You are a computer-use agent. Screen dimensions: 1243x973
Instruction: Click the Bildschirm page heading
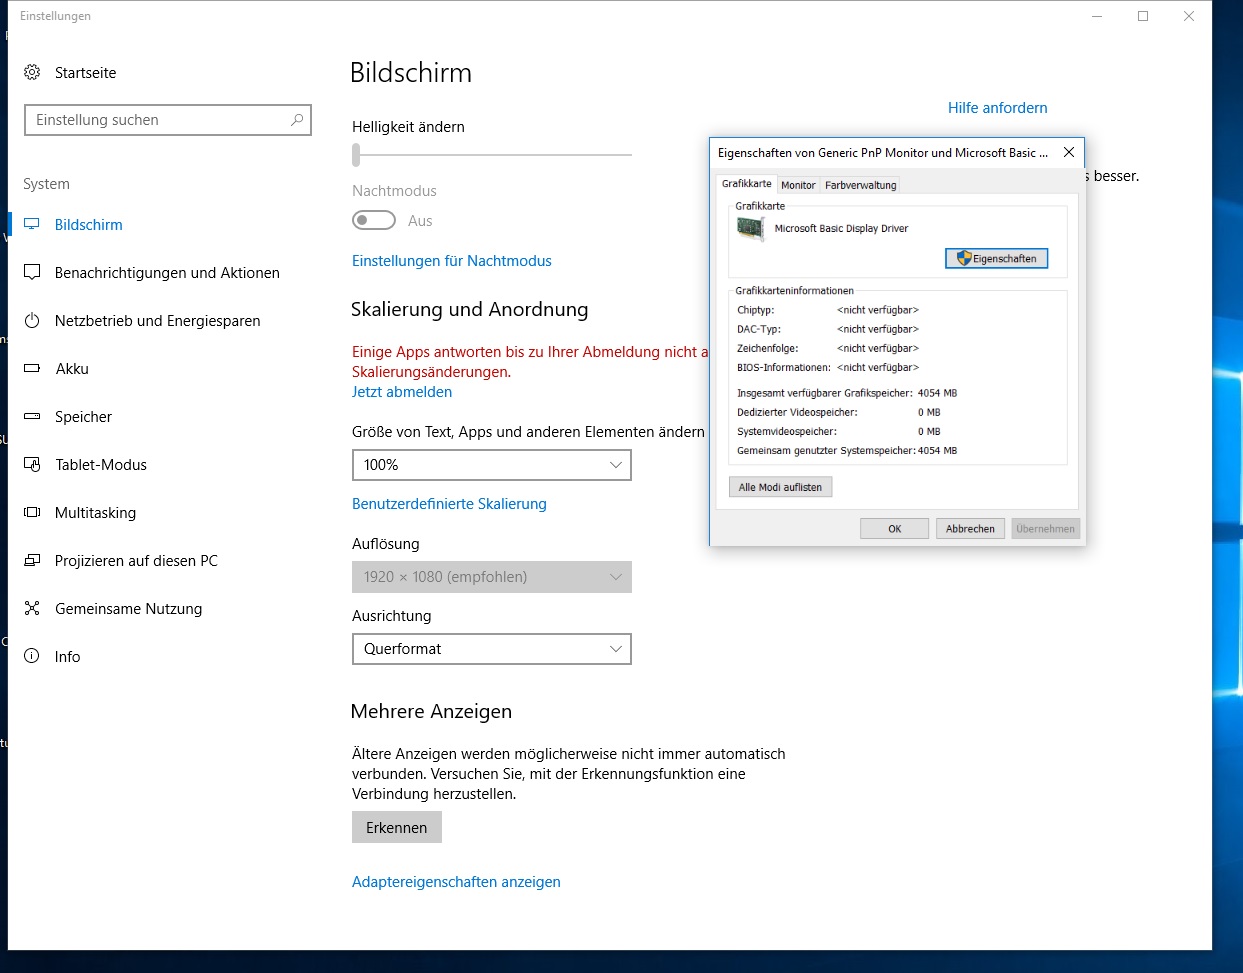411,73
